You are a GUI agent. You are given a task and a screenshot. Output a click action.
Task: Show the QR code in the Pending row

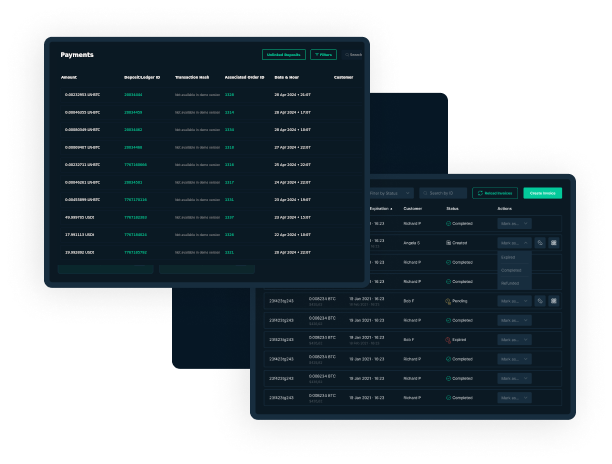[x=553, y=301]
